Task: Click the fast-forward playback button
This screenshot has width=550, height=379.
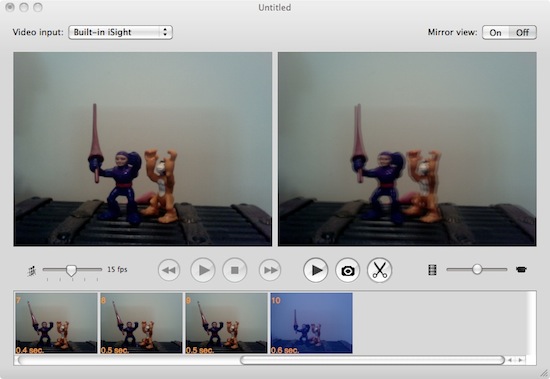Action: [270, 270]
